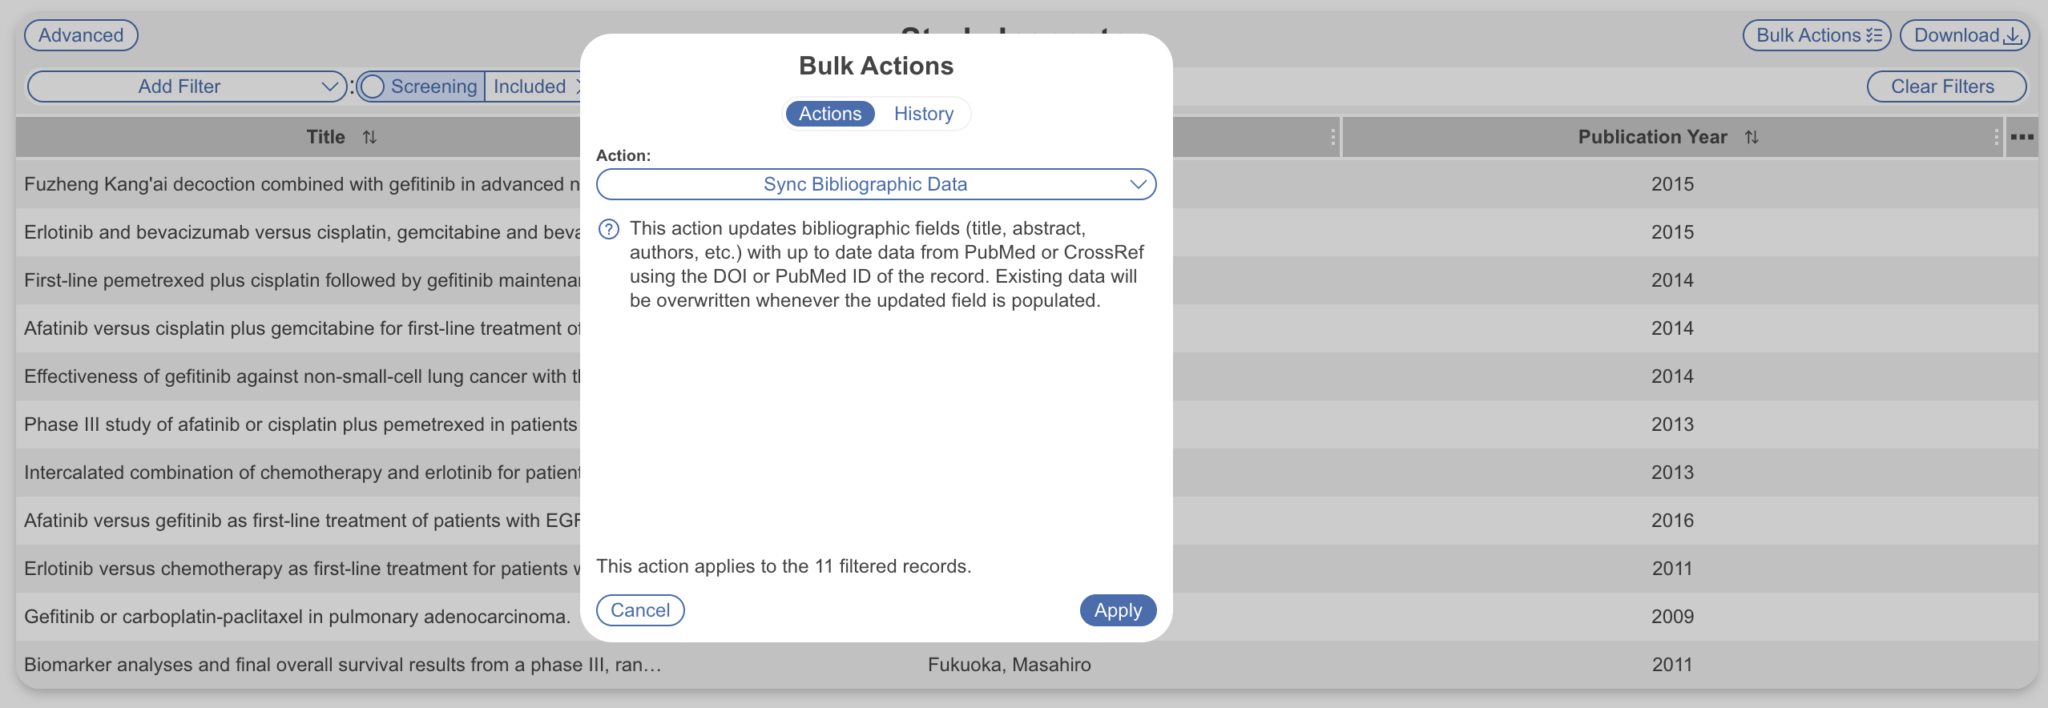Screen dimensions: 2048x708
Task: Switch to the History tab
Action: coord(922,113)
